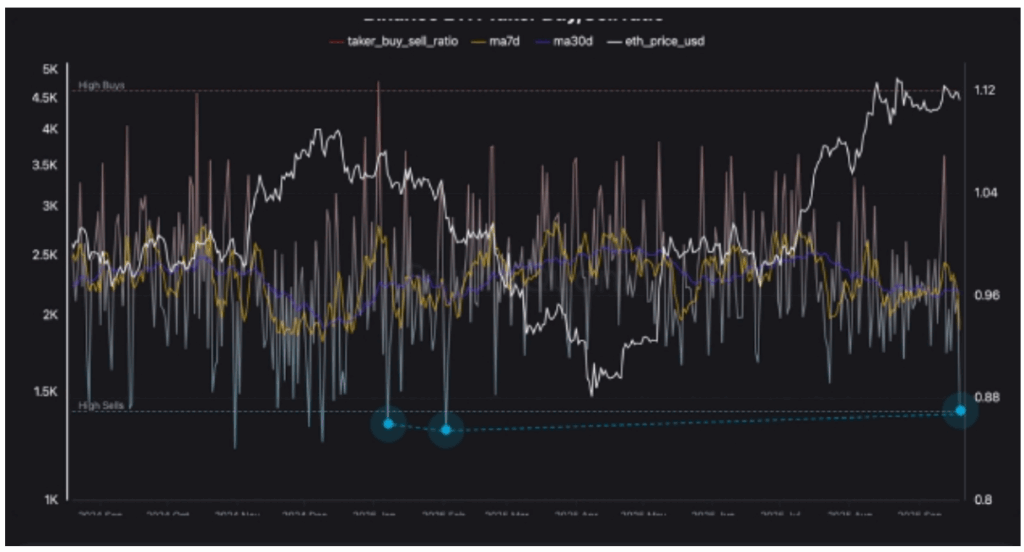Click the "High Sells" threshold label

[x=101, y=406]
